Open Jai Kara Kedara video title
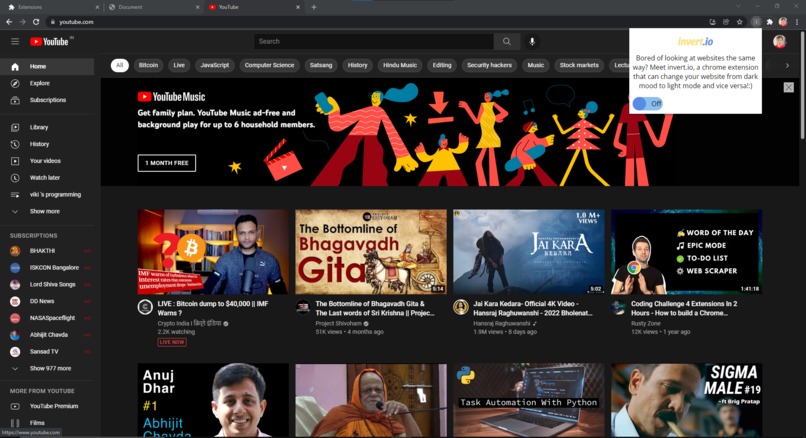 click(x=533, y=308)
